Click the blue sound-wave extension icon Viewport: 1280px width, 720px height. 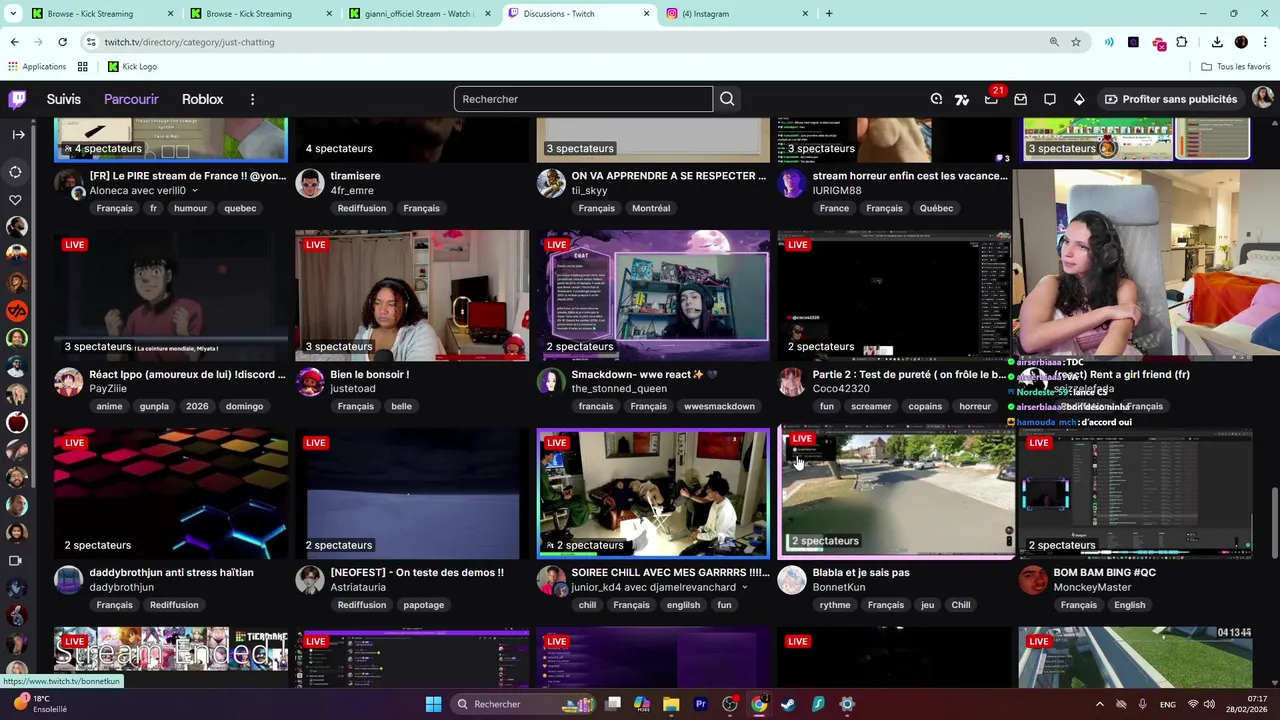(x=1109, y=42)
